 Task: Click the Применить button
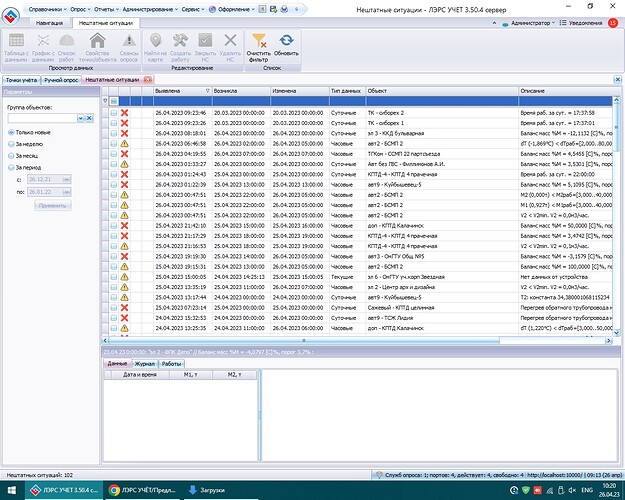[53, 205]
